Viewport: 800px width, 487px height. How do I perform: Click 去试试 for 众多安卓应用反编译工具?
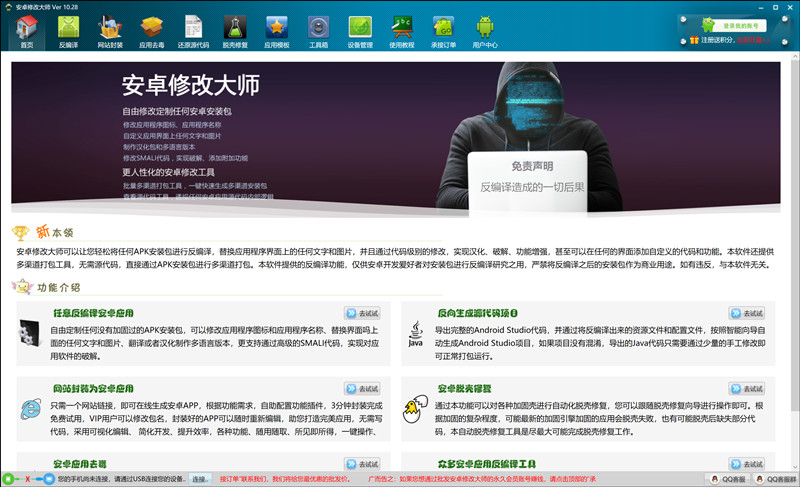746,464
